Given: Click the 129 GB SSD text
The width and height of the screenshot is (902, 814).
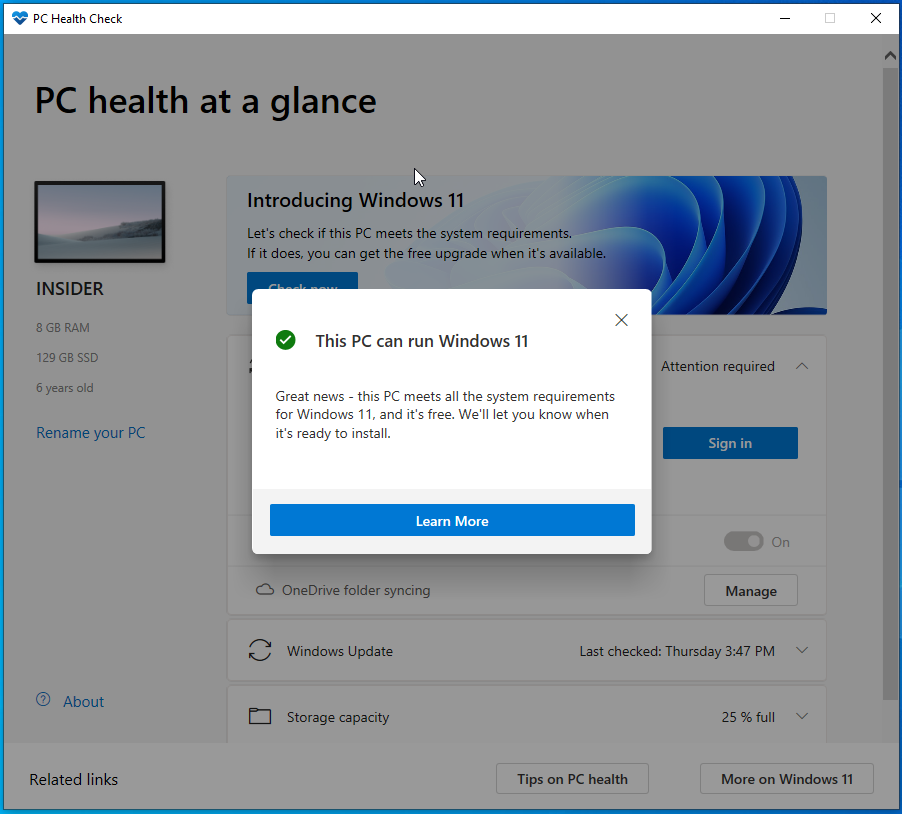Looking at the screenshot, I should click(x=67, y=357).
